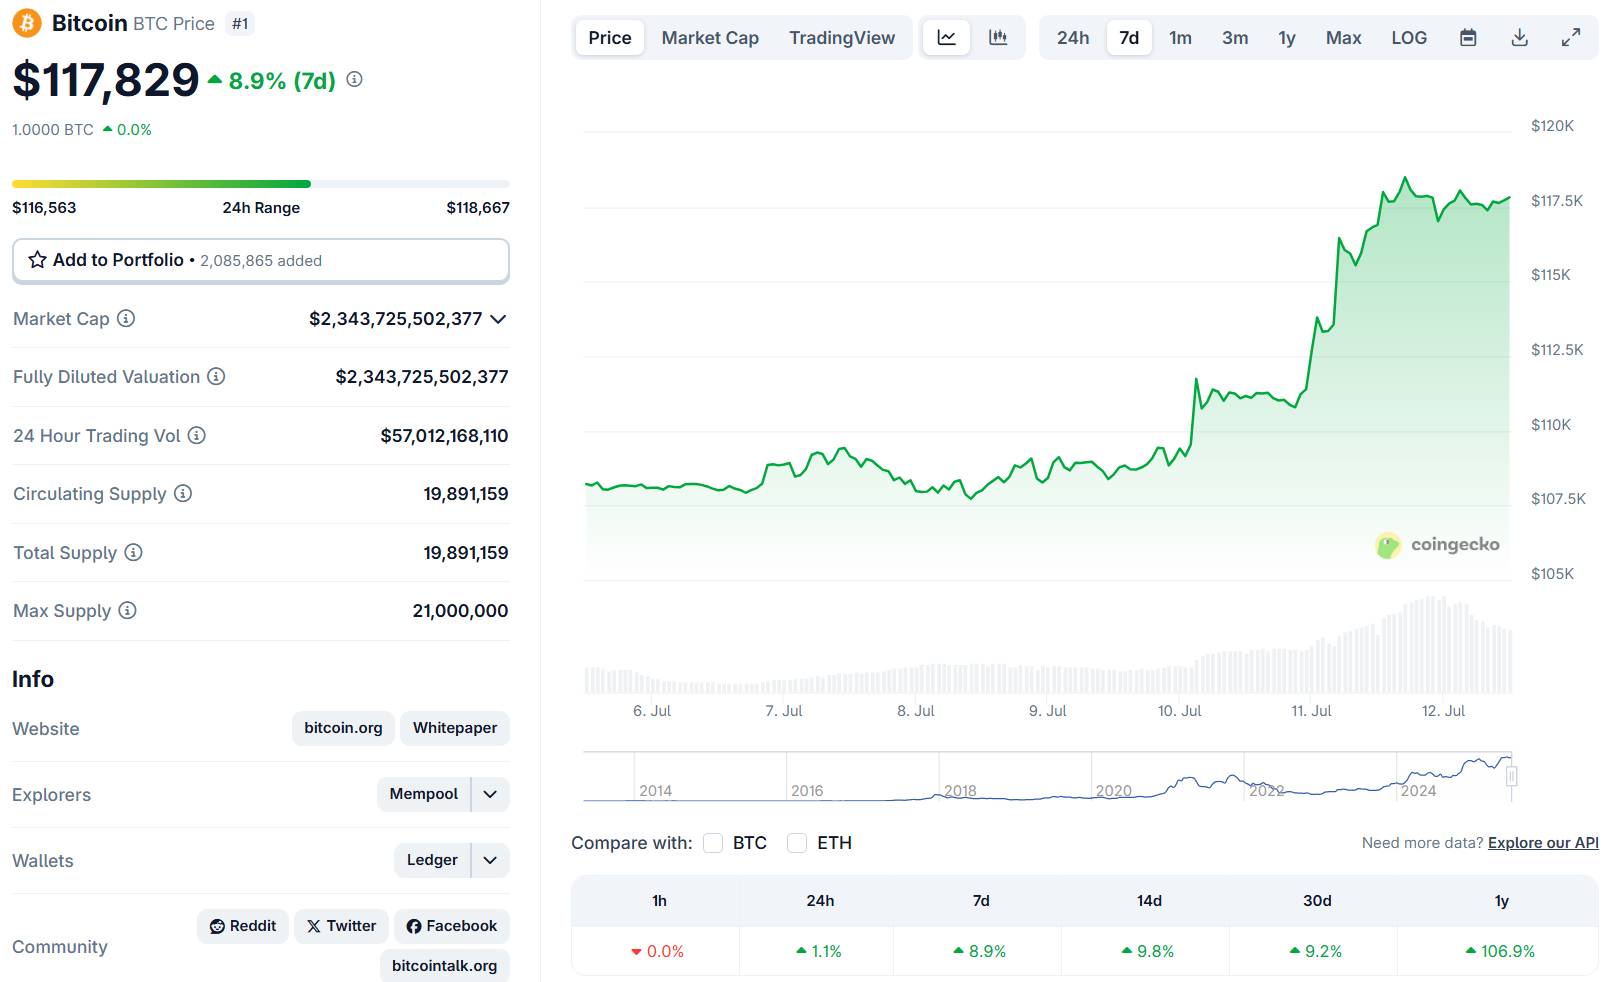Expand the Mempool explorers dropdown arrow
Image resolution: width=1619 pixels, height=982 pixels.
tap(490, 794)
